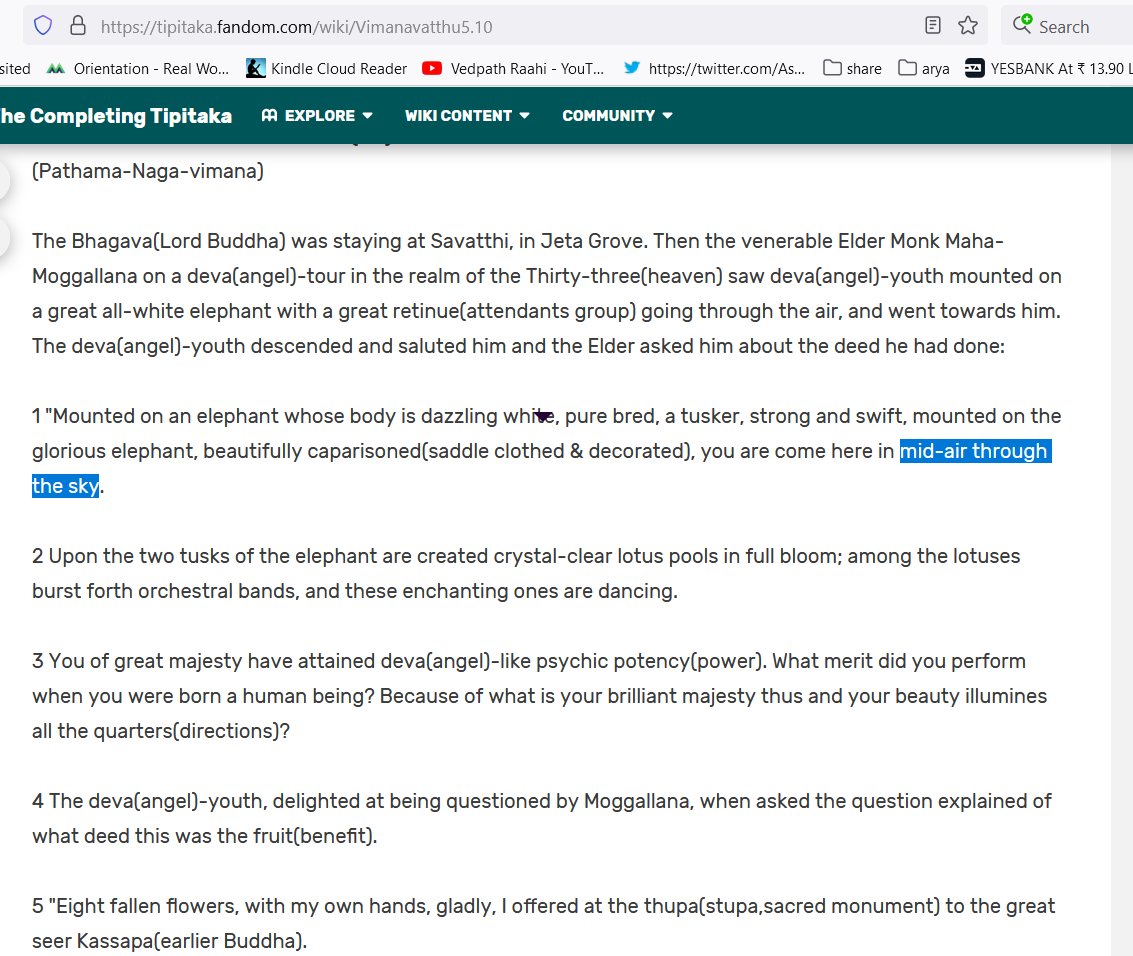
Task: Toggle reader view icon in address bar
Action: [933, 26]
